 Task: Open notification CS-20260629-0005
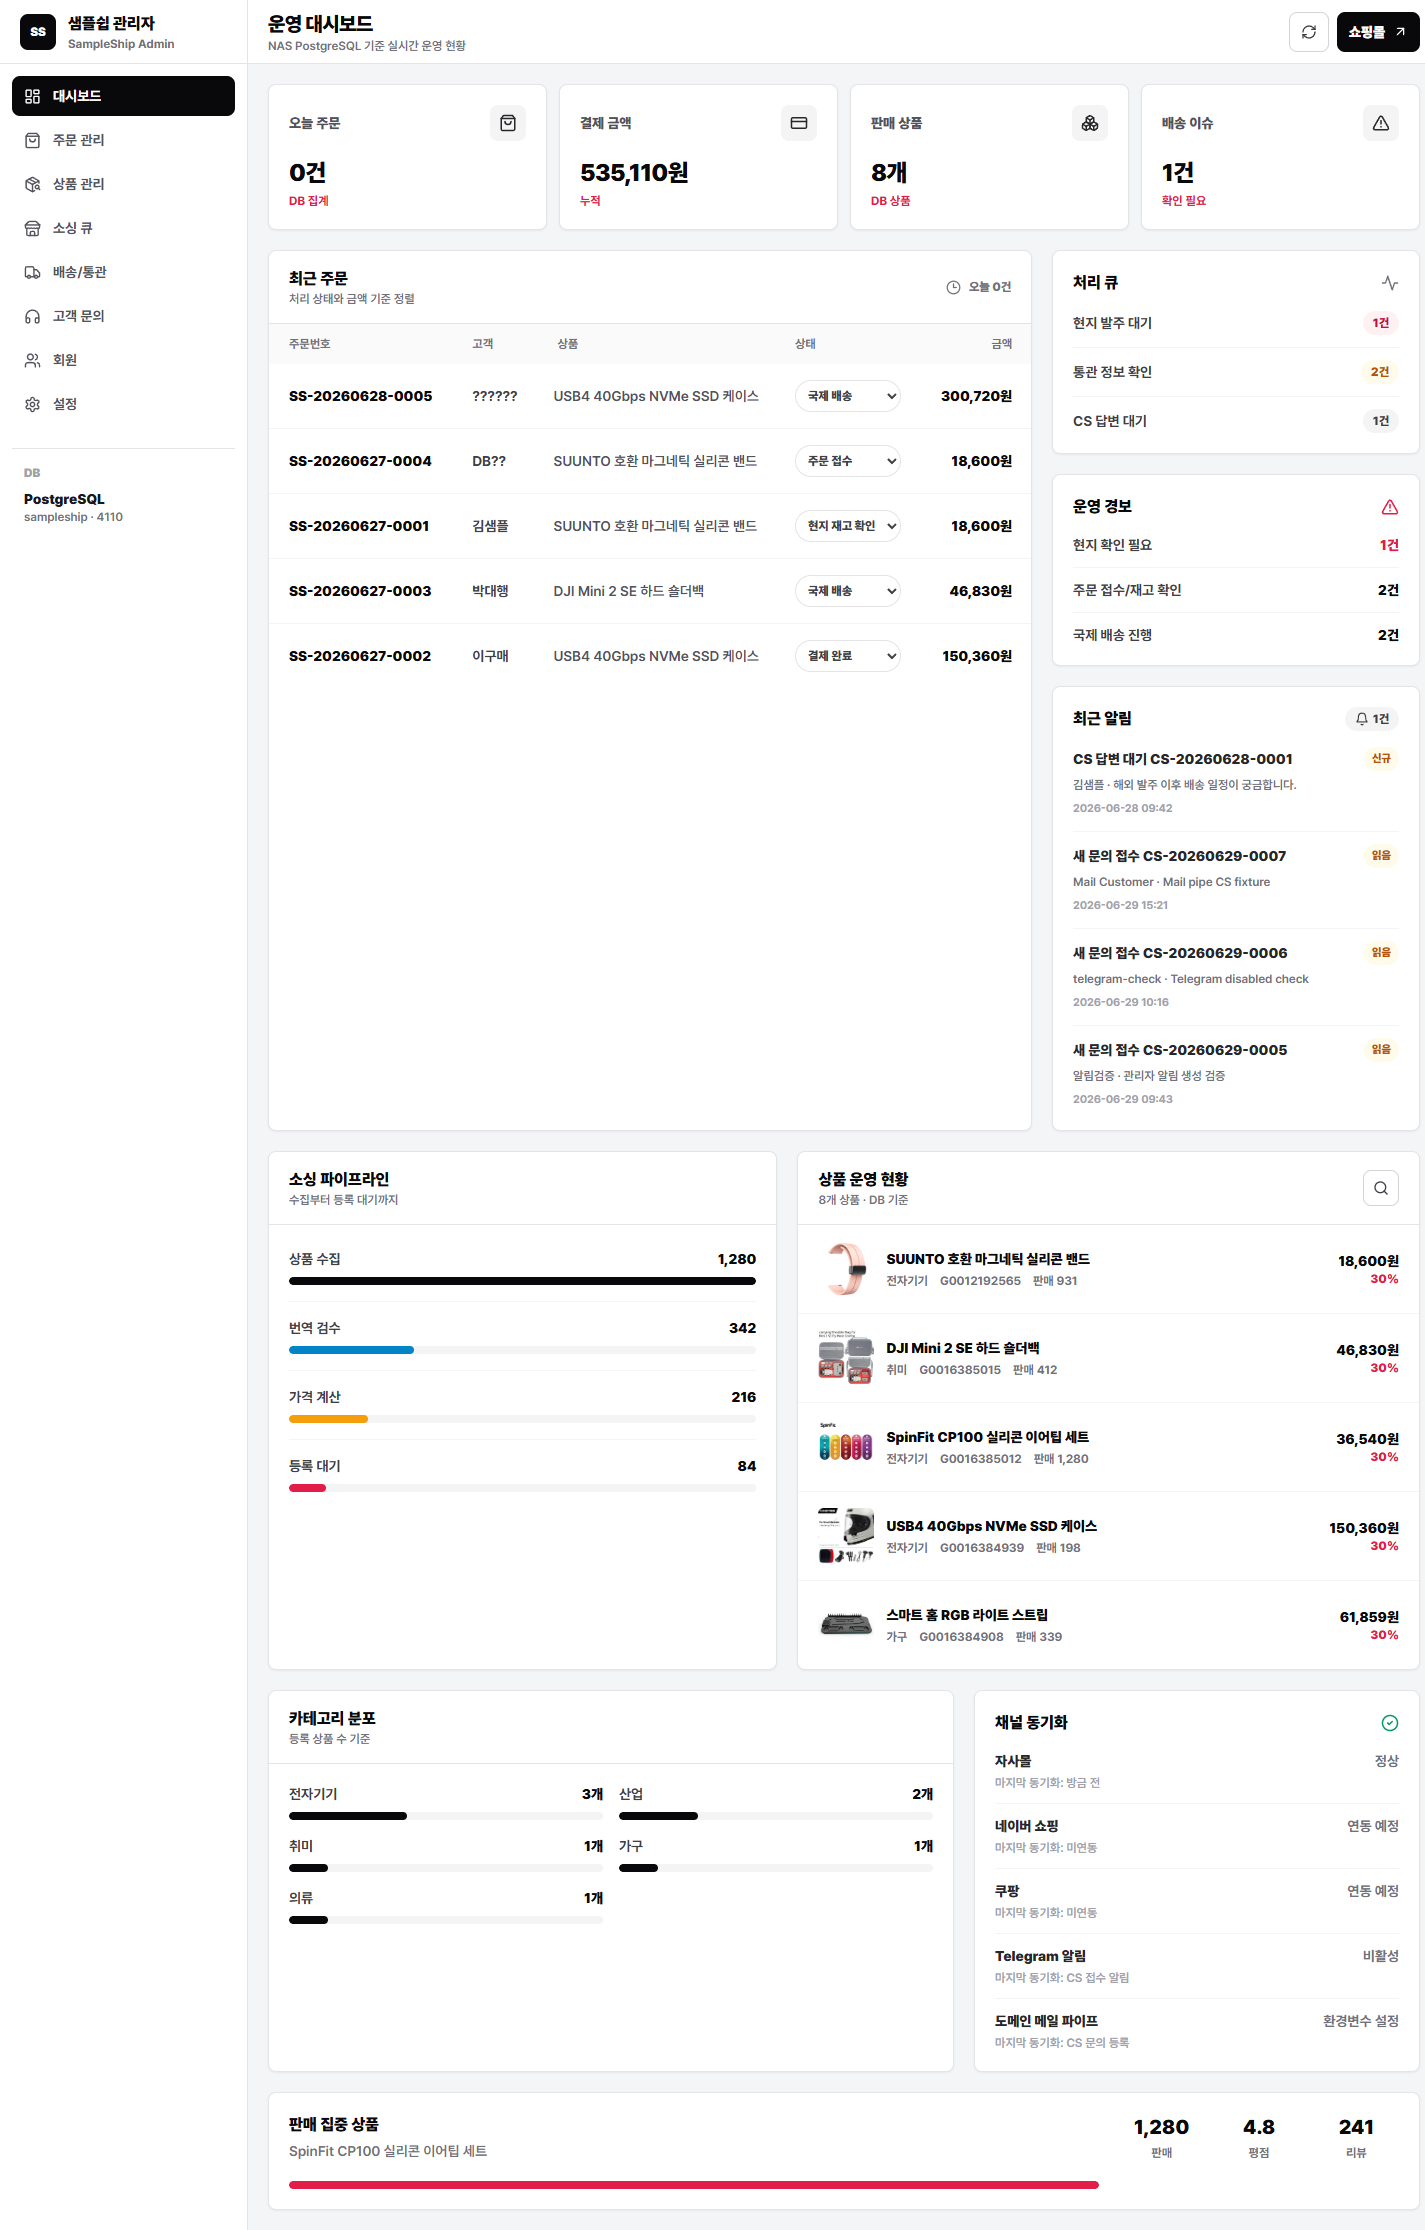tap(1236, 1074)
